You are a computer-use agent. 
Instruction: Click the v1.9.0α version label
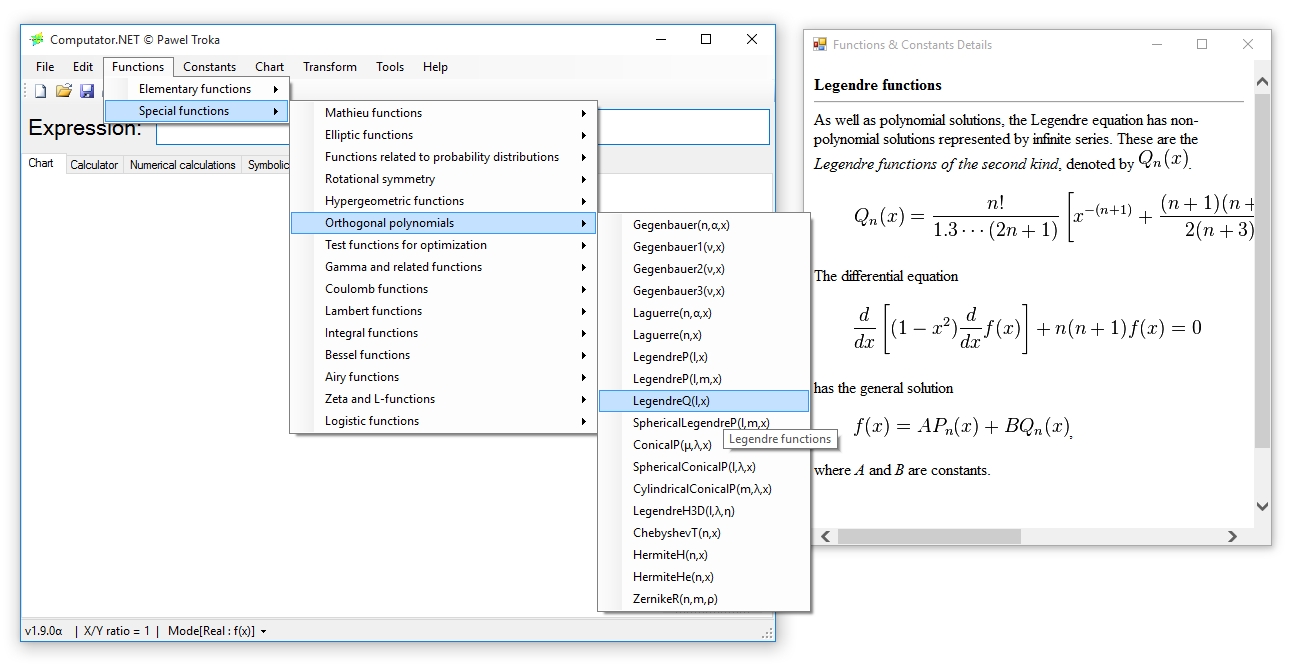[44, 631]
